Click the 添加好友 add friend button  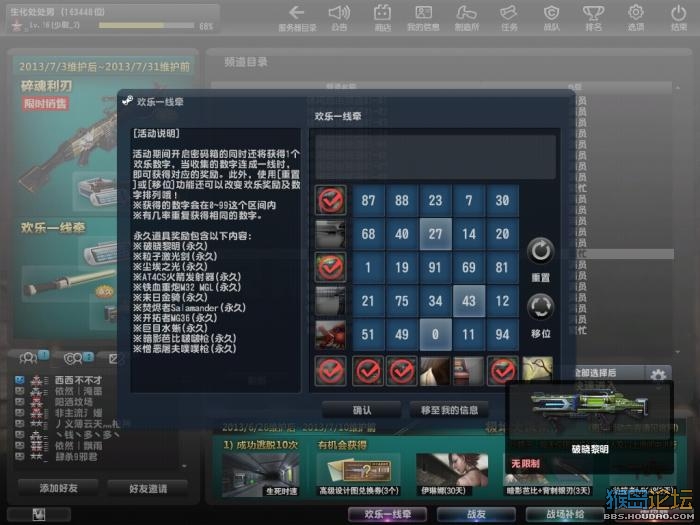pyautogui.click(x=58, y=488)
